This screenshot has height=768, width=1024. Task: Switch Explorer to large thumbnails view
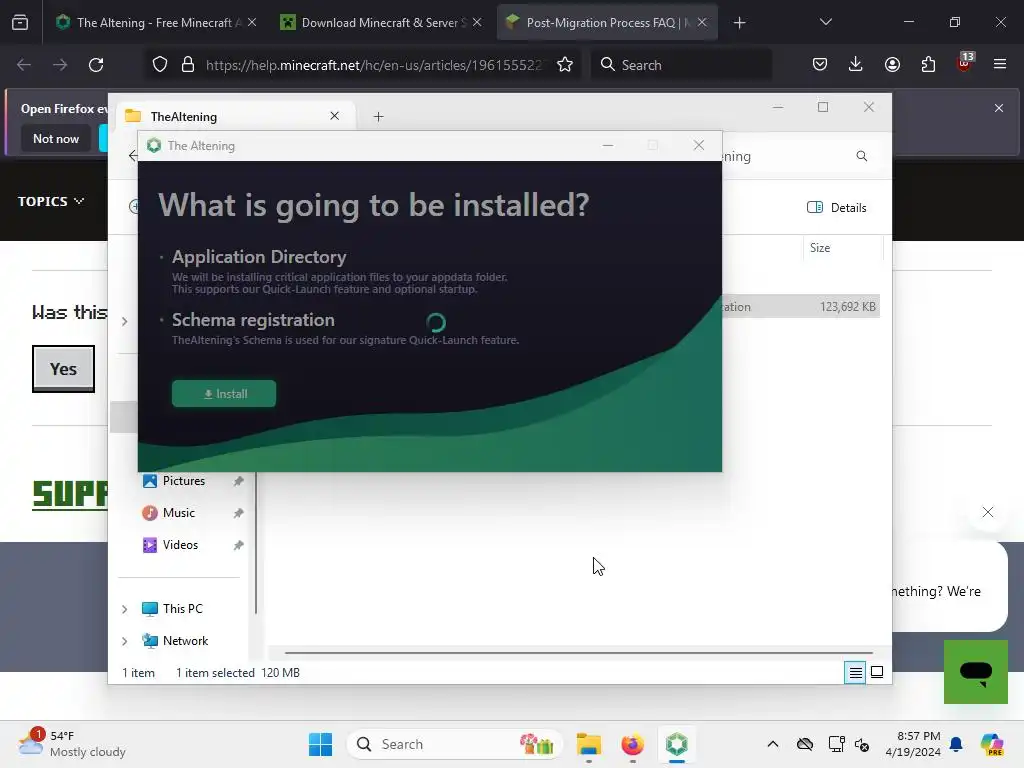877,672
